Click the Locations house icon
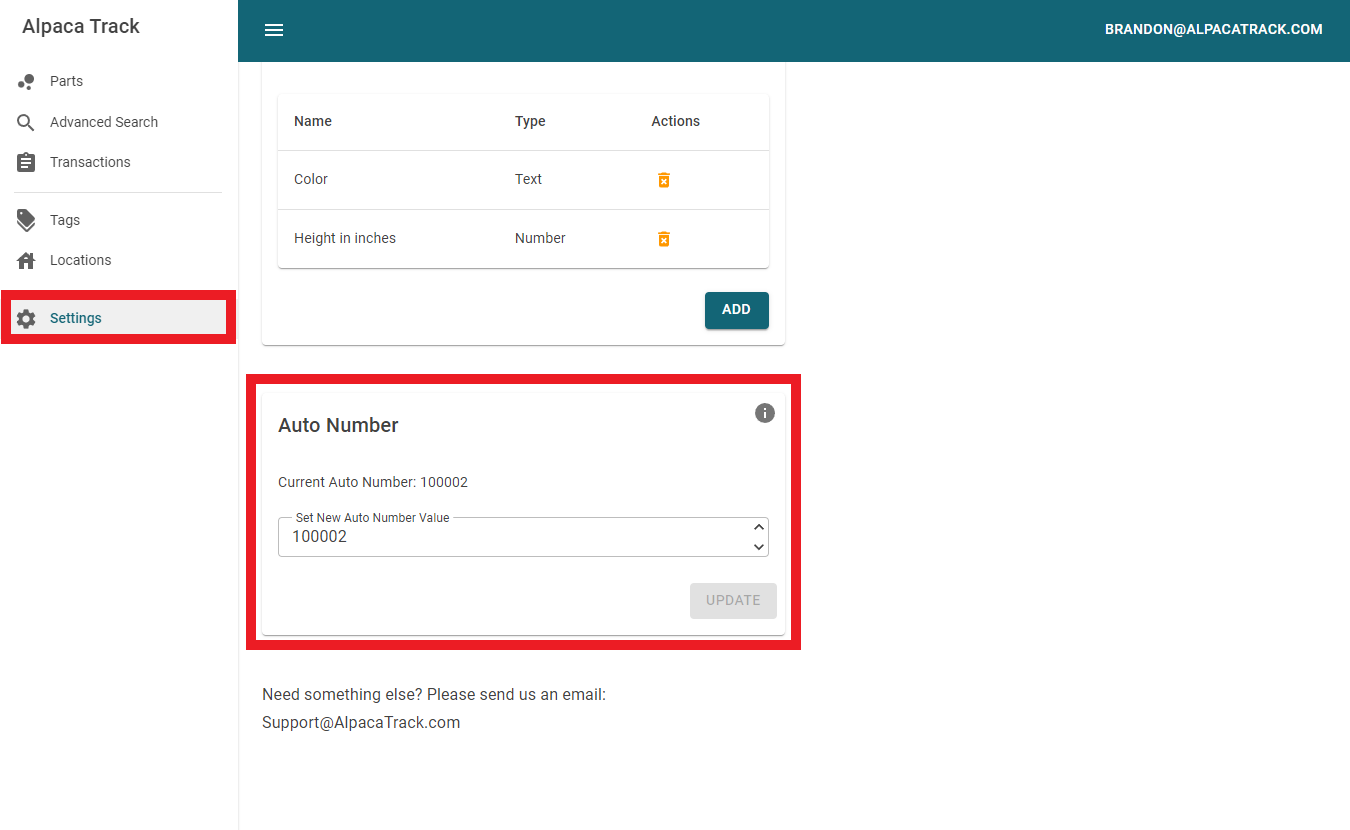 point(27,260)
